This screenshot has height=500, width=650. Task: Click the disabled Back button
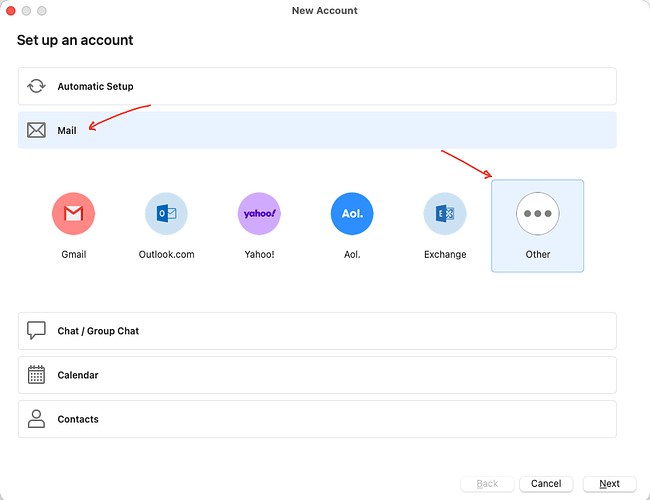pos(487,484)
